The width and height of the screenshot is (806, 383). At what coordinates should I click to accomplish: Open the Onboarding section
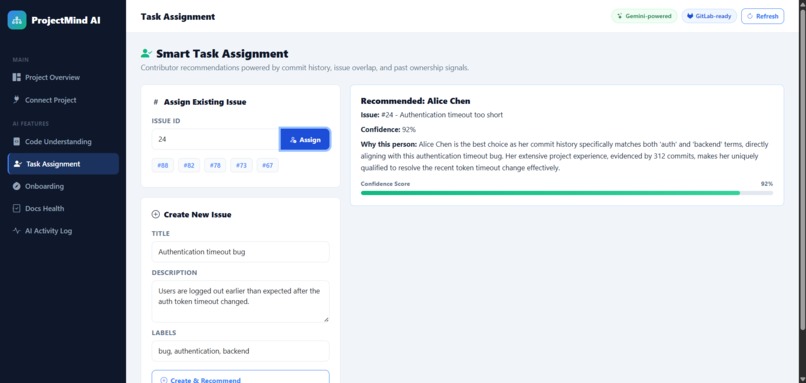[63, 186]
